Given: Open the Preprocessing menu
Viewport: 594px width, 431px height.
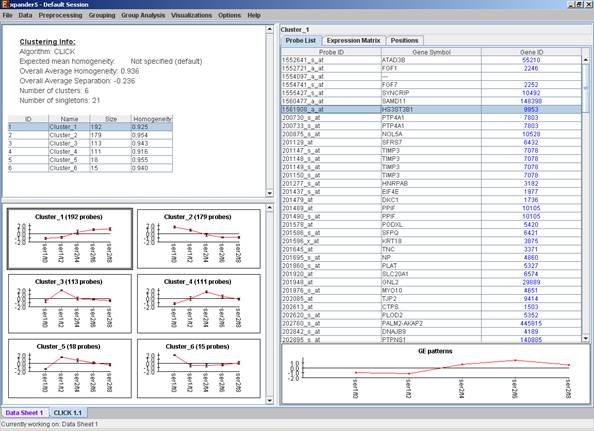Looking at the screenshot, I should coord(60,15).
